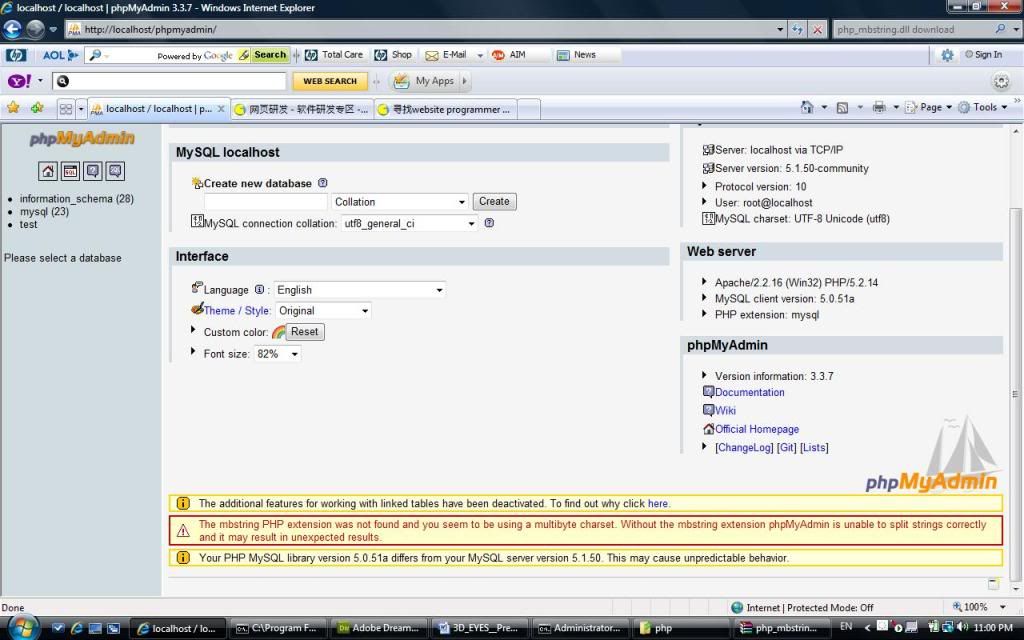Switch to the website programmer browser tab

click(x=445, y=109)
